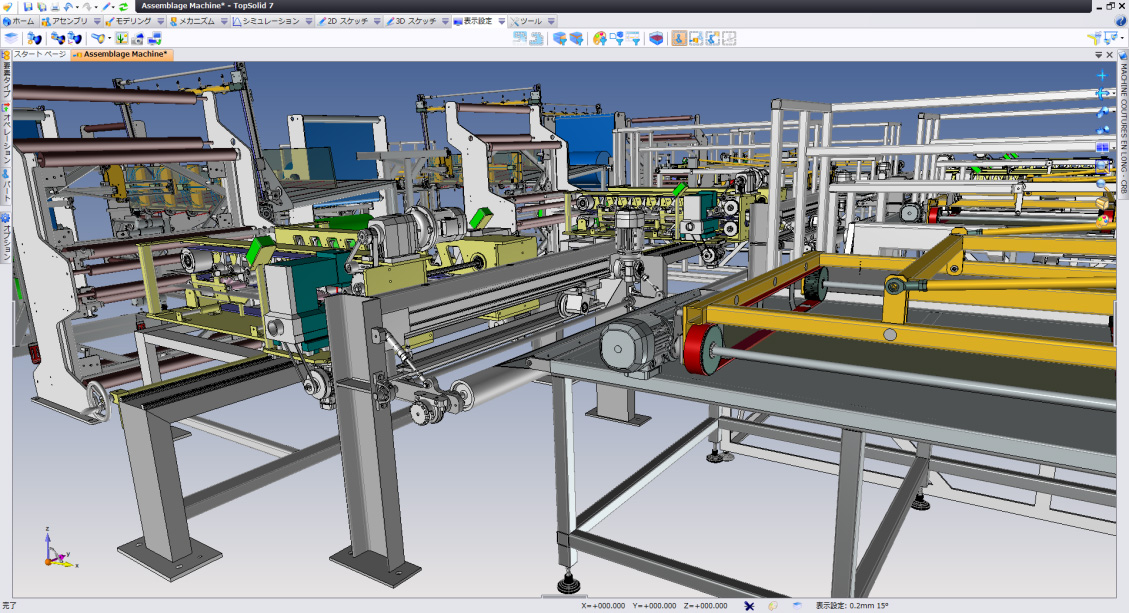Screen dimensions: 1129x613
Task: Toggle the green-arrow display option button
Action: click(121, 38)
